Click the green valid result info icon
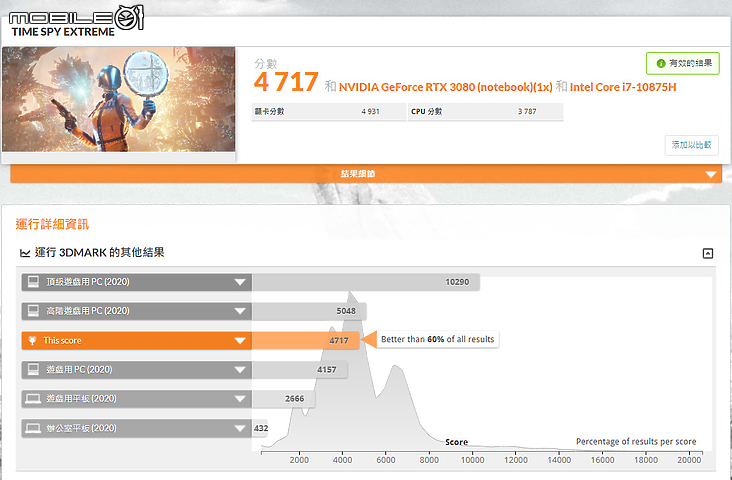 661,64
